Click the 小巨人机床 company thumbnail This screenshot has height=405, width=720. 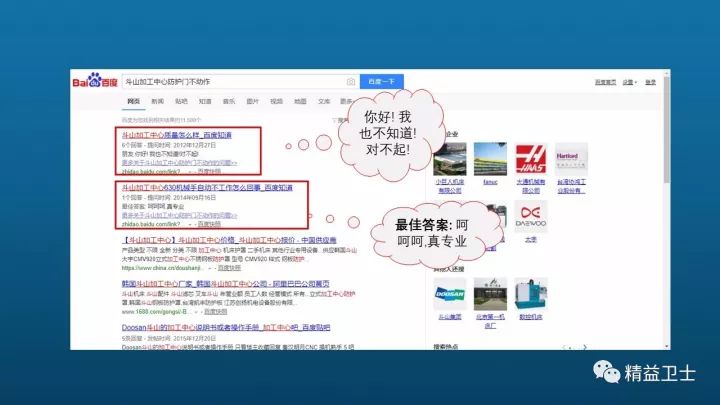click(x=450, y=159)
